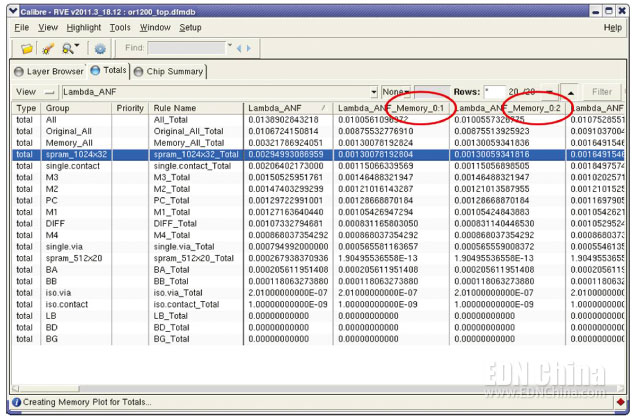The height and width of the screenshot is (420, 632).
Task: Select the Totals tab
Action: 108,71
